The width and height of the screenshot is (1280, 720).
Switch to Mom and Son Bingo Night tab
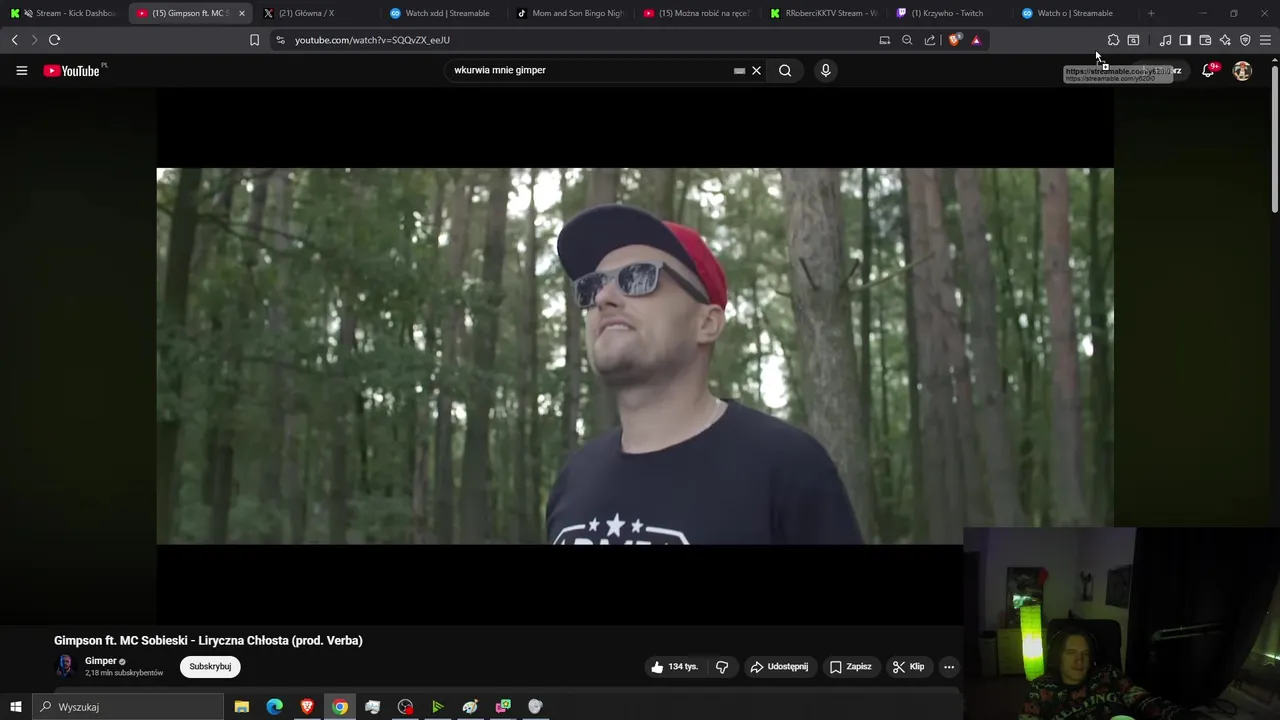(x=569, y=13)
